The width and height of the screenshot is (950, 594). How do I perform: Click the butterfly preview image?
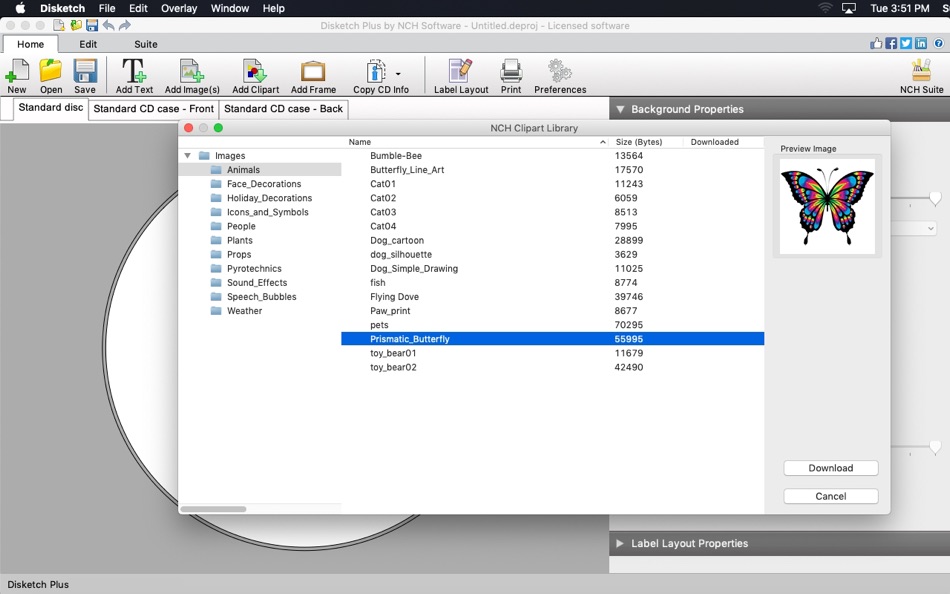coord(827,207)
